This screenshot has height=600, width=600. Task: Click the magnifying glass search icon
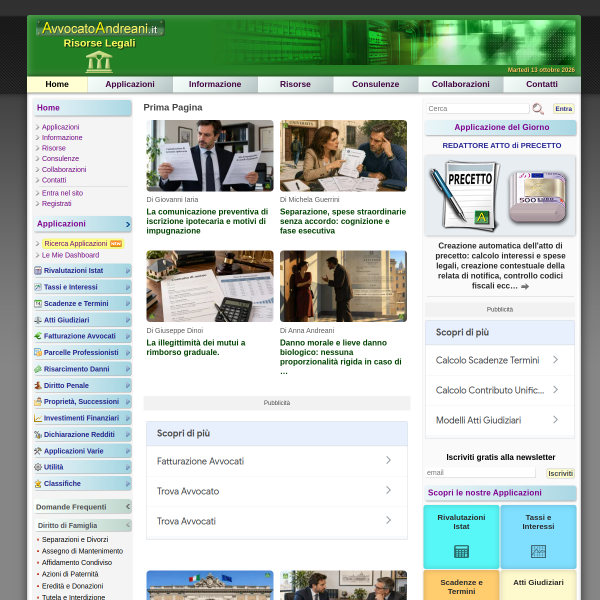point(538,109)
